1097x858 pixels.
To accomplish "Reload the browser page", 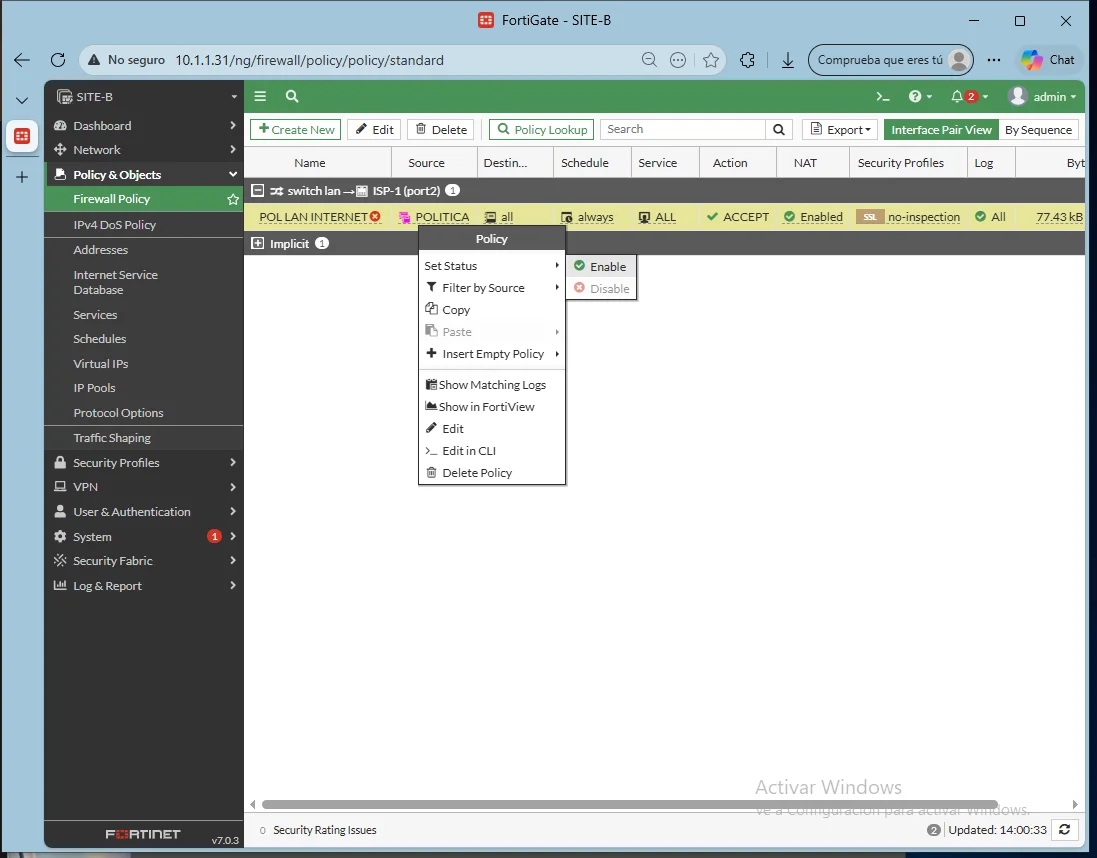I will [x=57, y=60].
